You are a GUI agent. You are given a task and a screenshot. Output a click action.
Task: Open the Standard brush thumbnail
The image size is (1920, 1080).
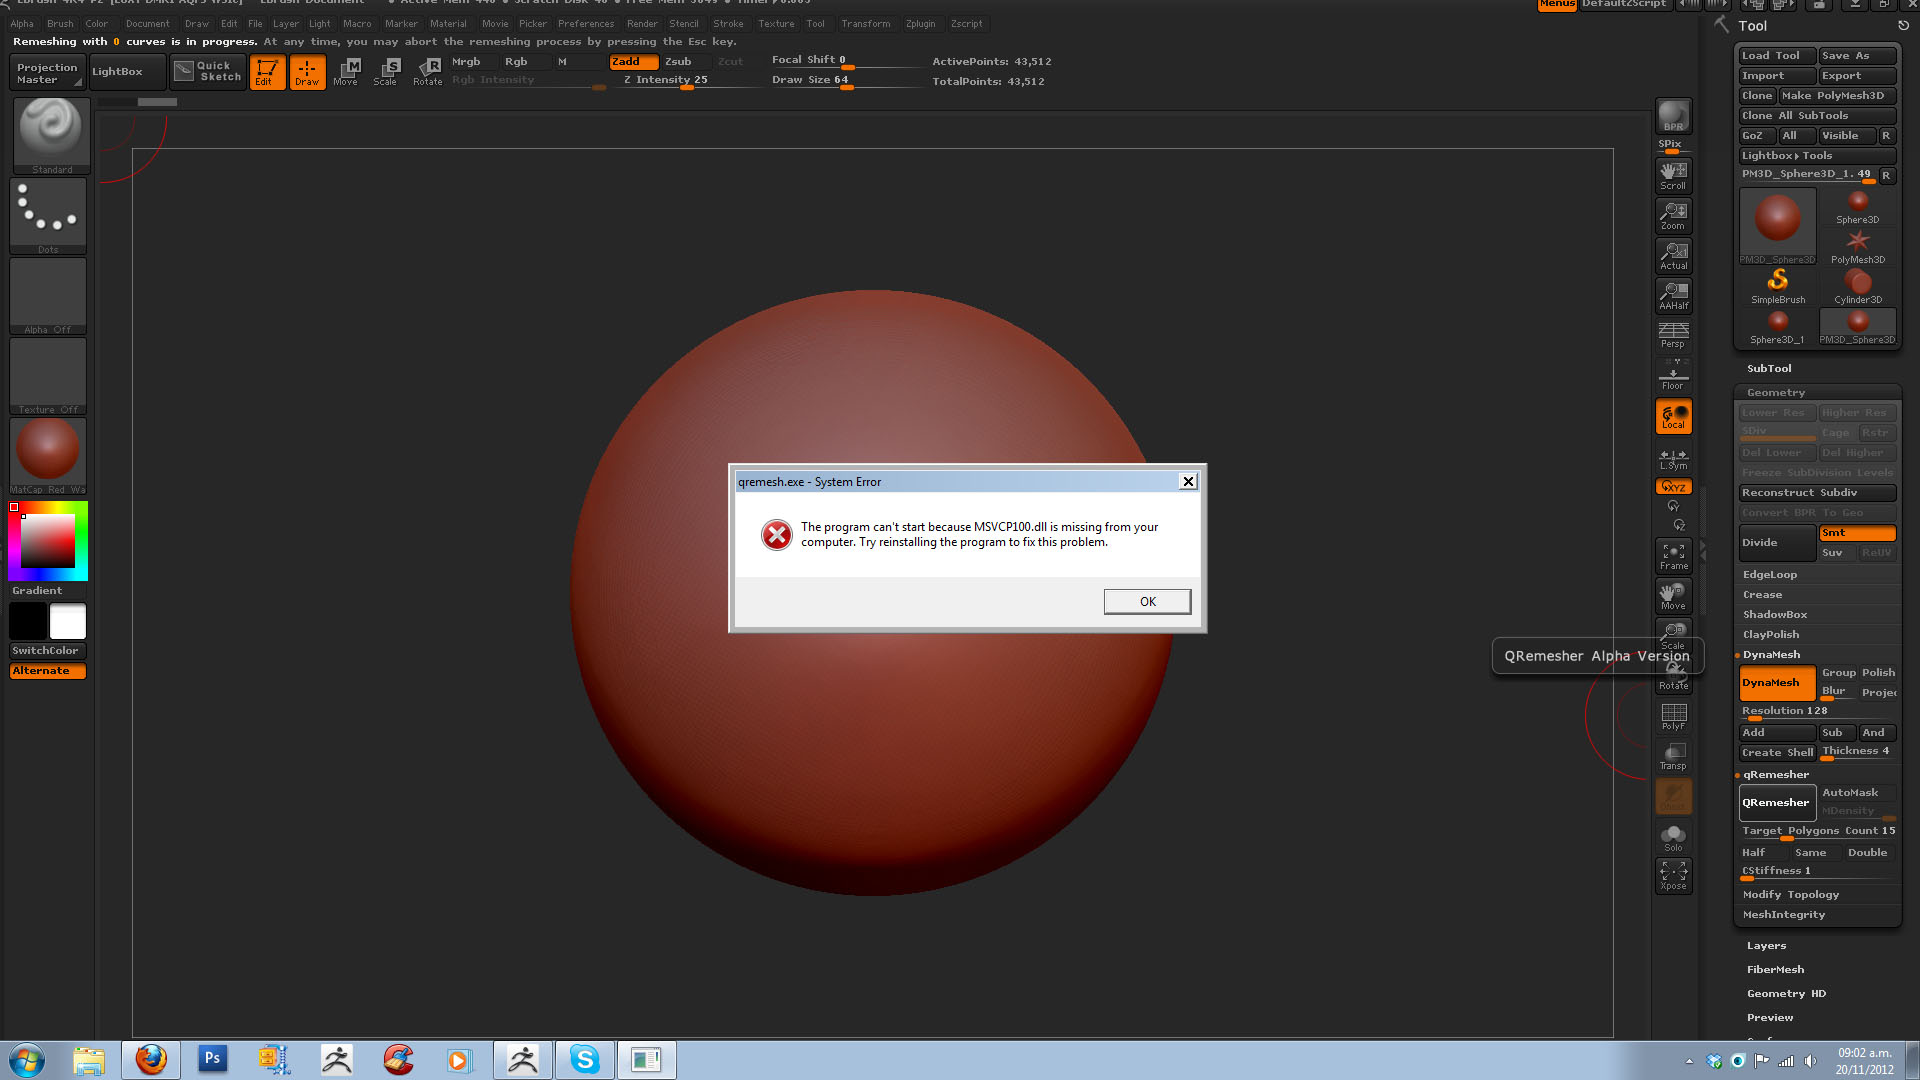(51, 136)
